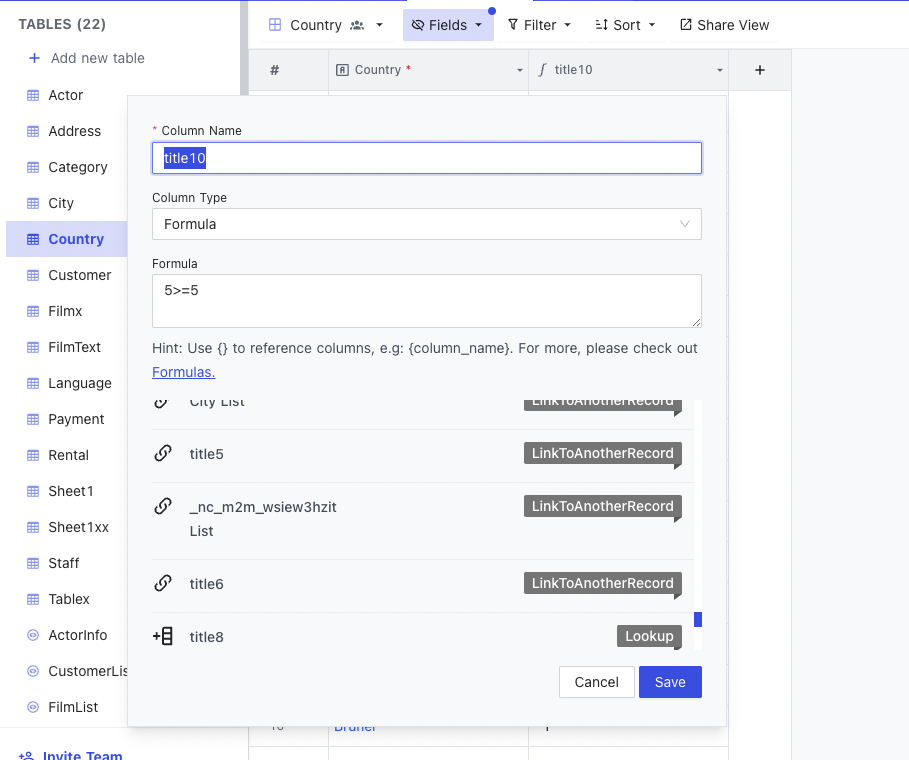909x760 pixels.
Task: Save the title10 formula column
Action: point(669,682)
